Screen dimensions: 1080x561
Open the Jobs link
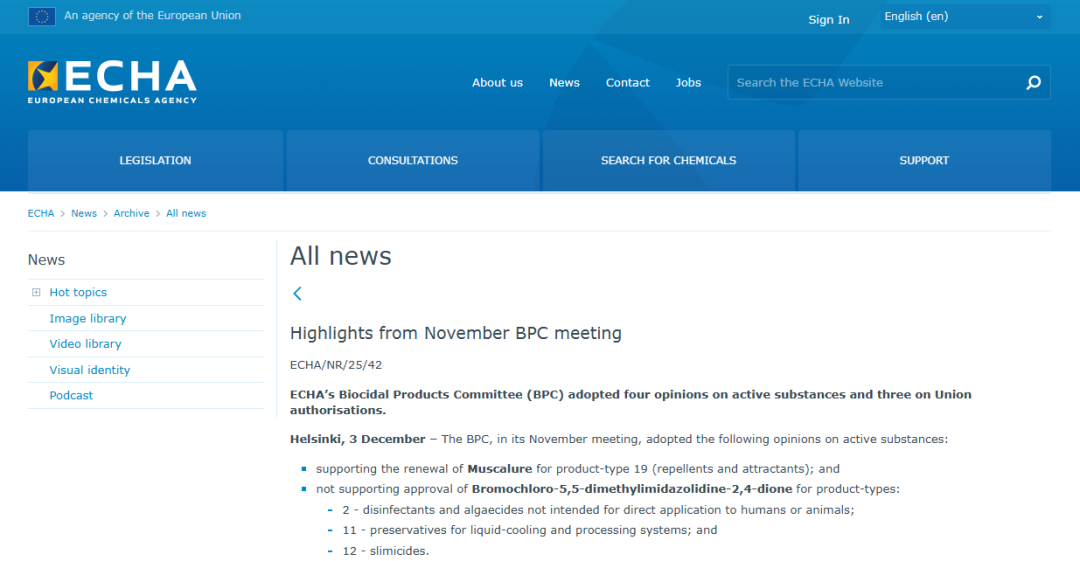688,83
